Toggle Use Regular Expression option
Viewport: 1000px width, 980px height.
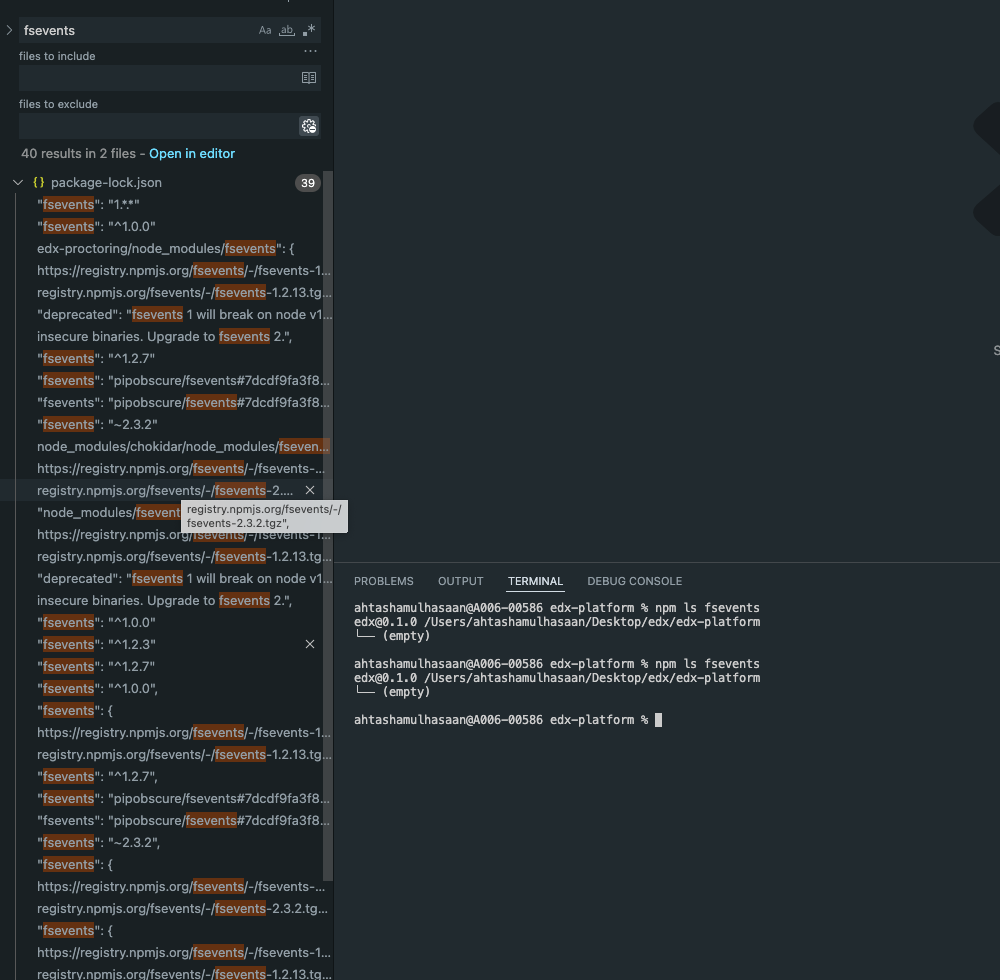click(x=309, y=30)
